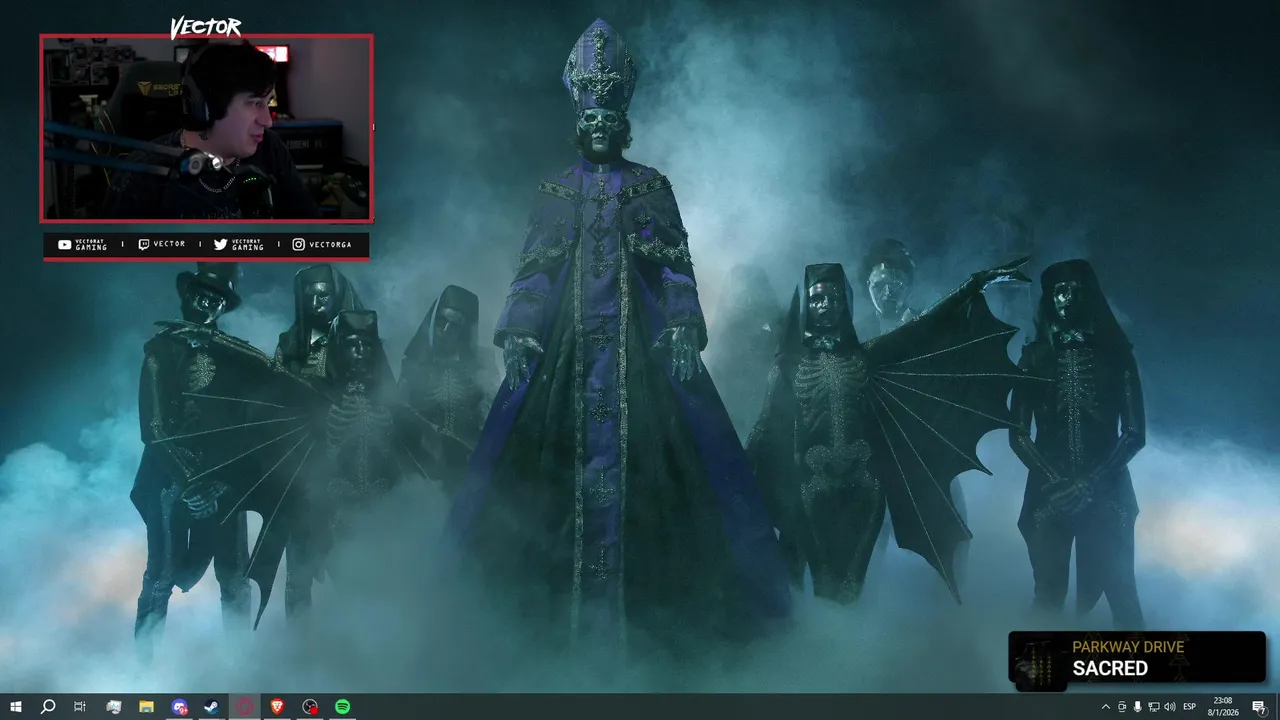Viewport: 1280px width, 720px height.
Task: Click the YouTube VectorAT Gaming label
Action: pos(82,244)
